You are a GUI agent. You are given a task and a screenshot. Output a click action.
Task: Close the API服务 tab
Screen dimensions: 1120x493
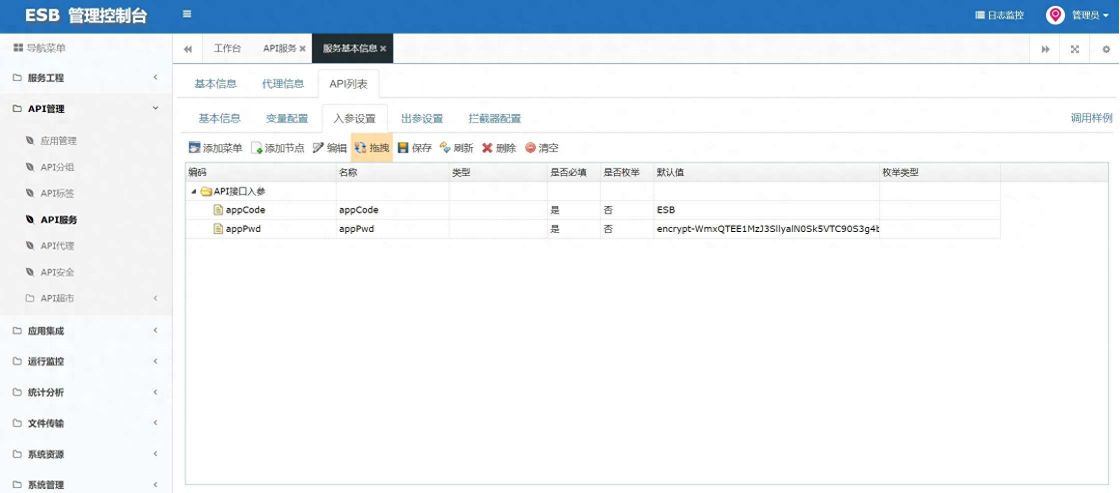(303, 49)
